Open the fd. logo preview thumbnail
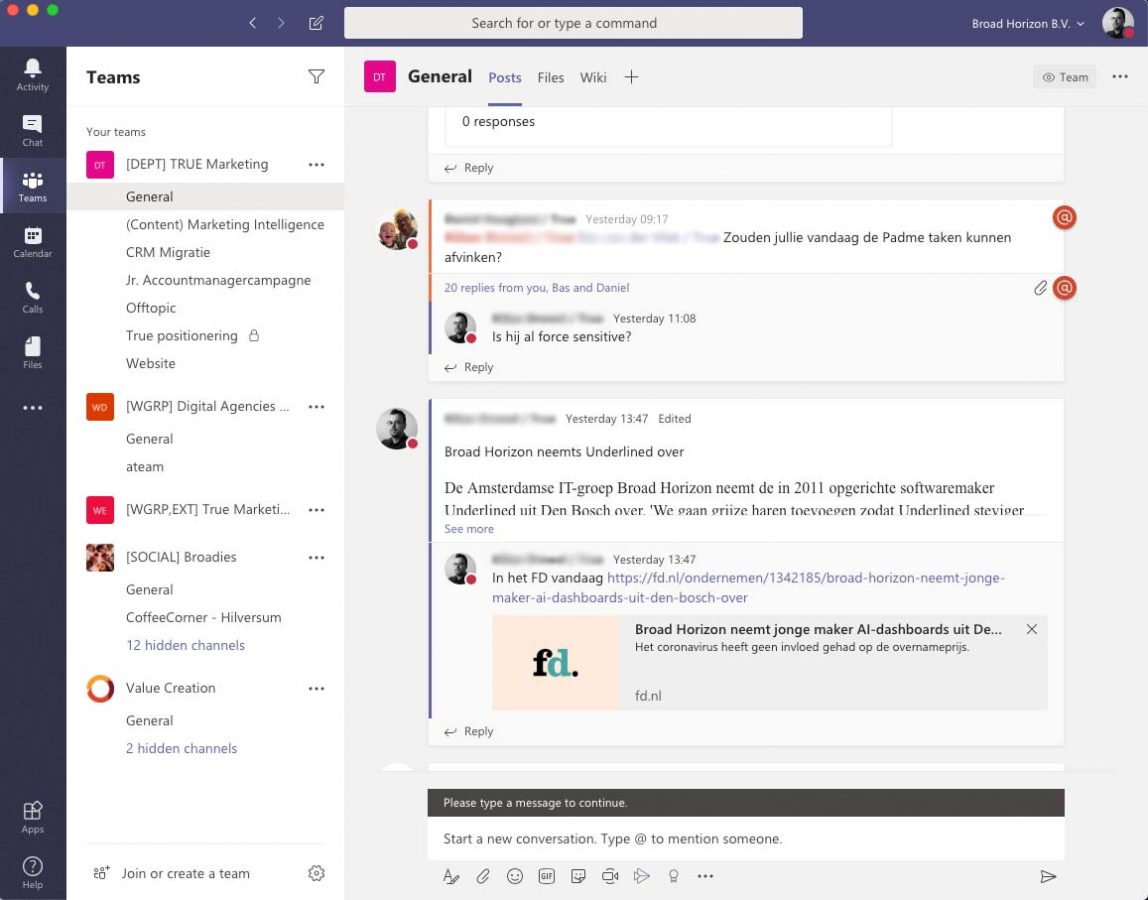This screenshot has height=900, width=1148. pos(555,663)
